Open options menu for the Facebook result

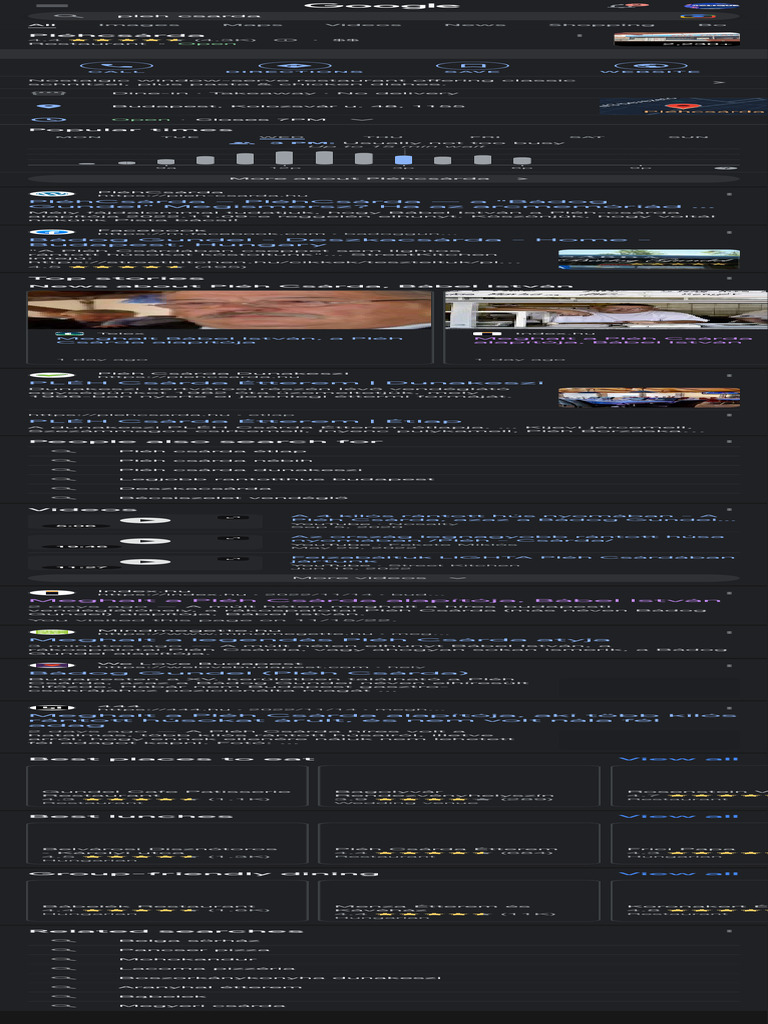tap(729, 232)
